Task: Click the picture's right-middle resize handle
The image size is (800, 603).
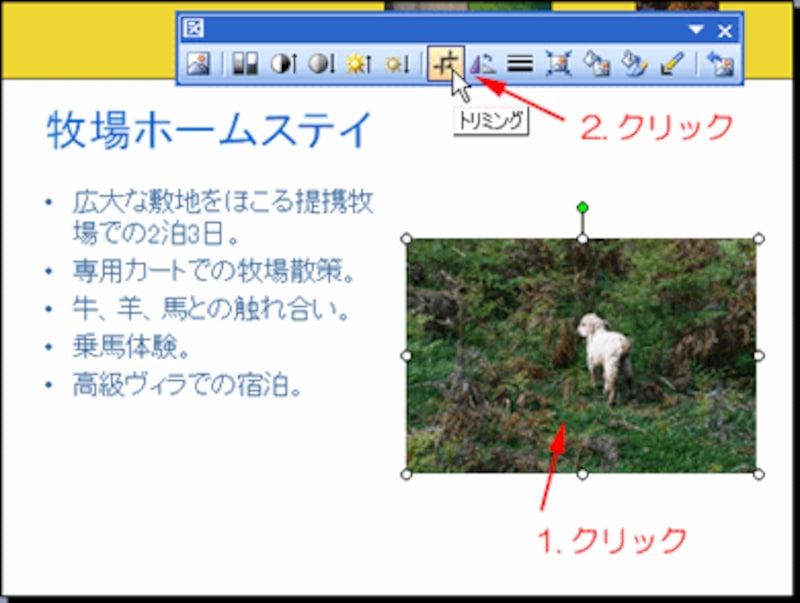Action: (x=759, y=356)
